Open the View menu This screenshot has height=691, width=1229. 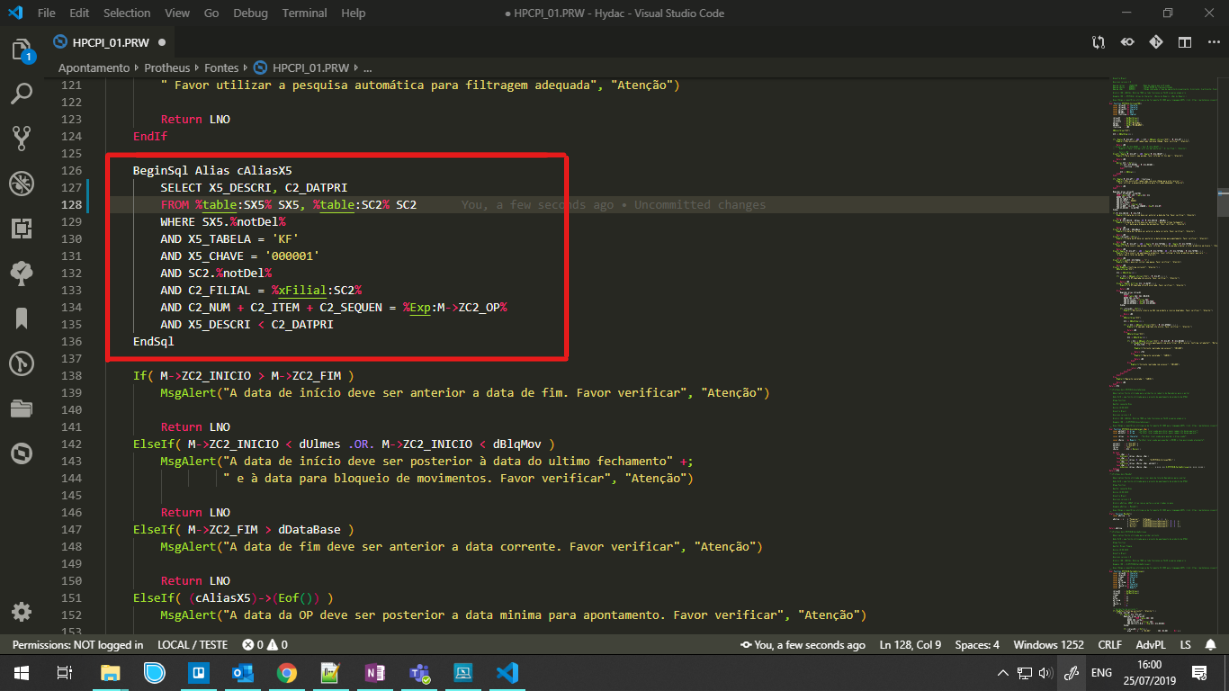[x=177, y=13]
